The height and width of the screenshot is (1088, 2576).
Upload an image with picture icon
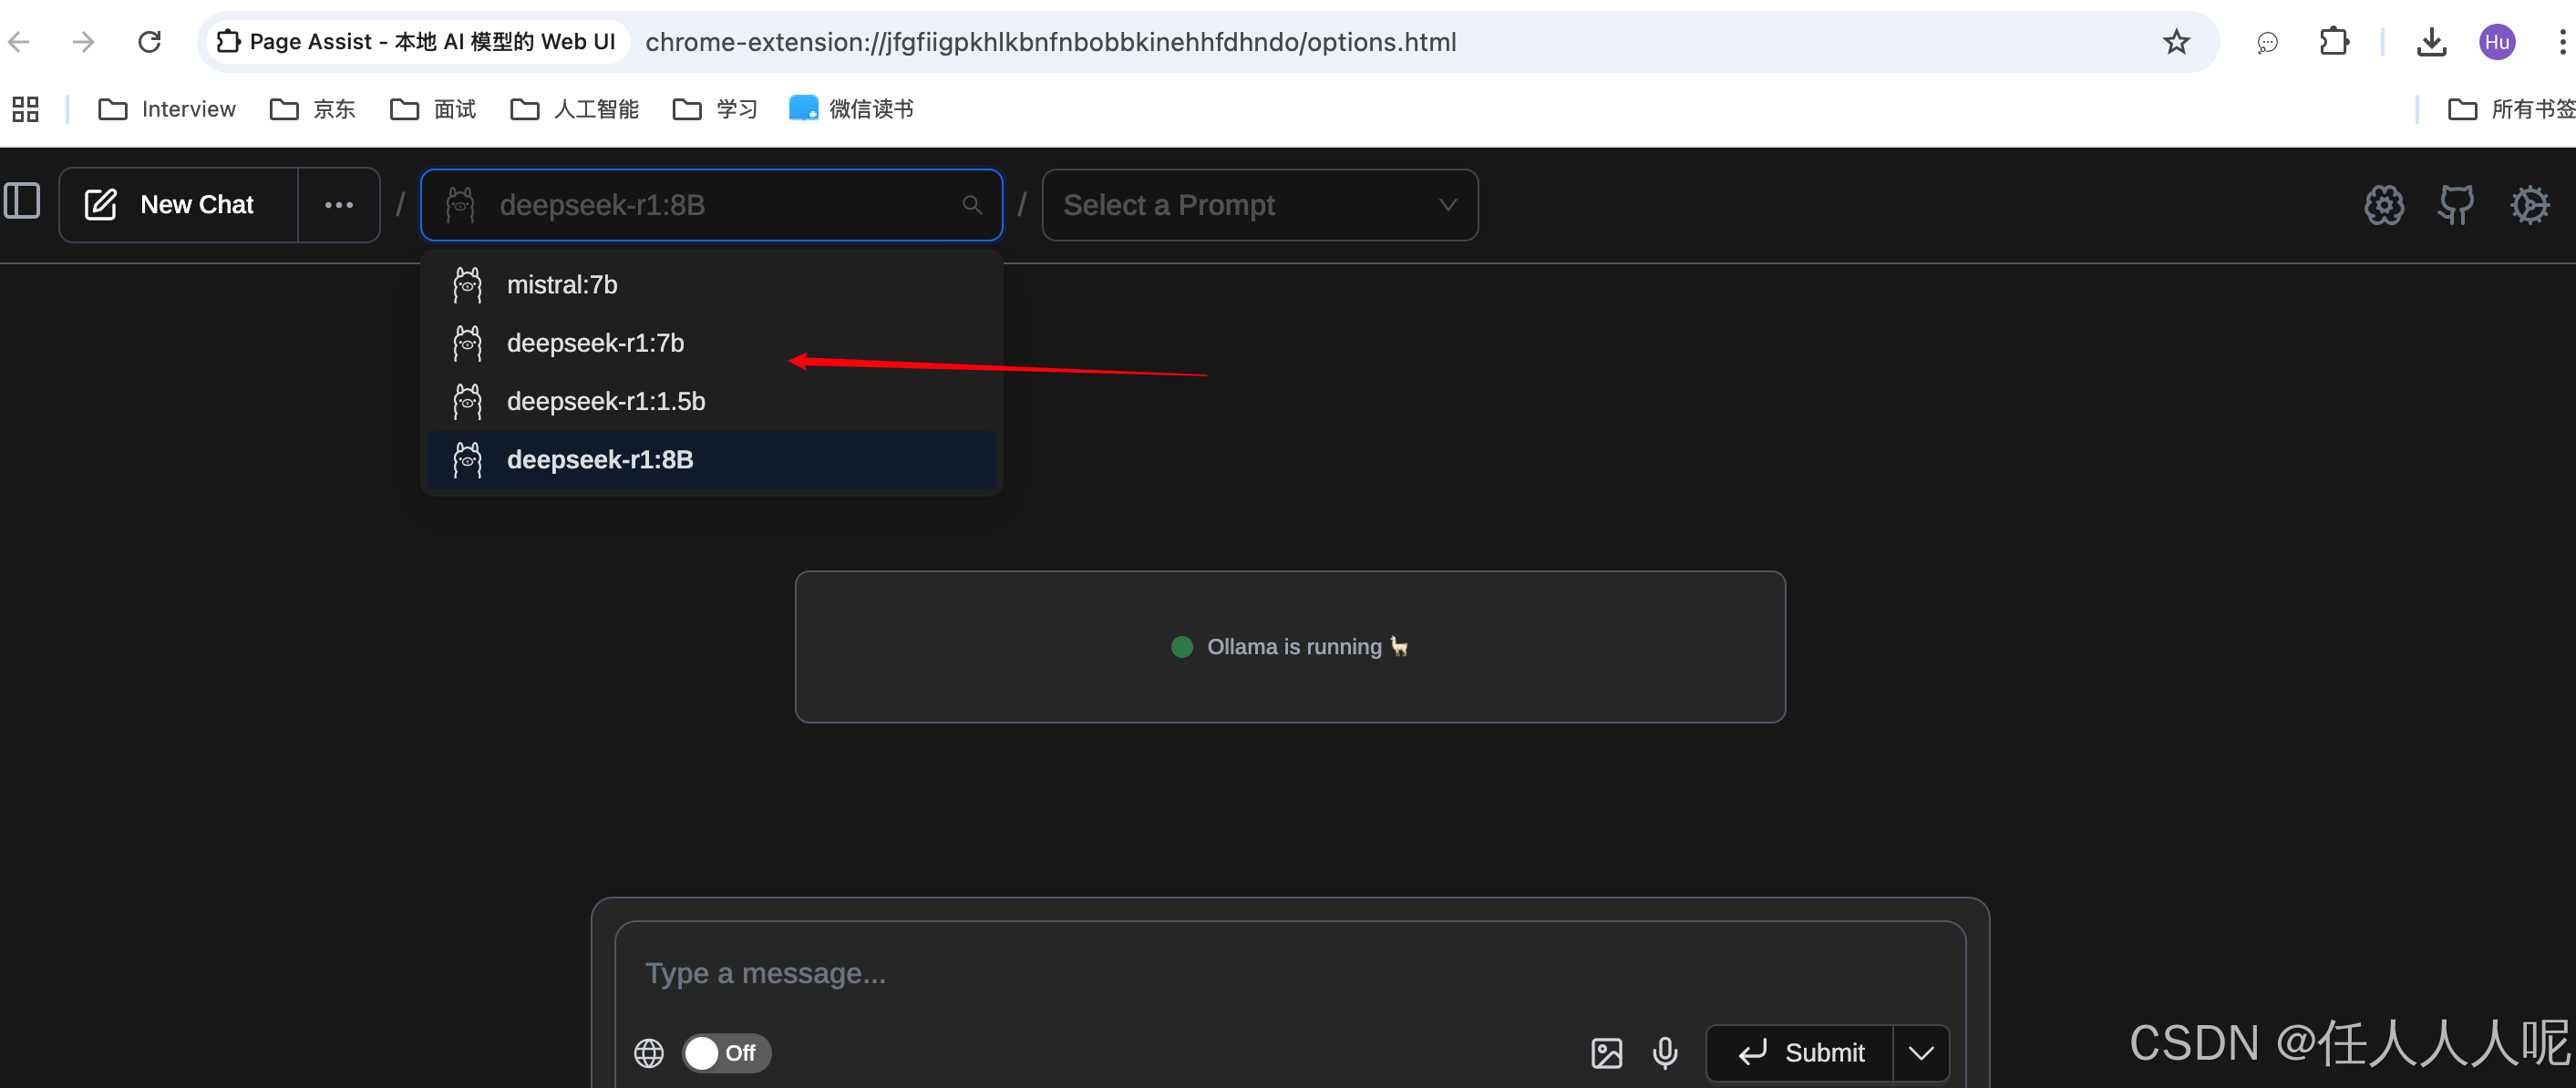(x=1606, y=1053)
